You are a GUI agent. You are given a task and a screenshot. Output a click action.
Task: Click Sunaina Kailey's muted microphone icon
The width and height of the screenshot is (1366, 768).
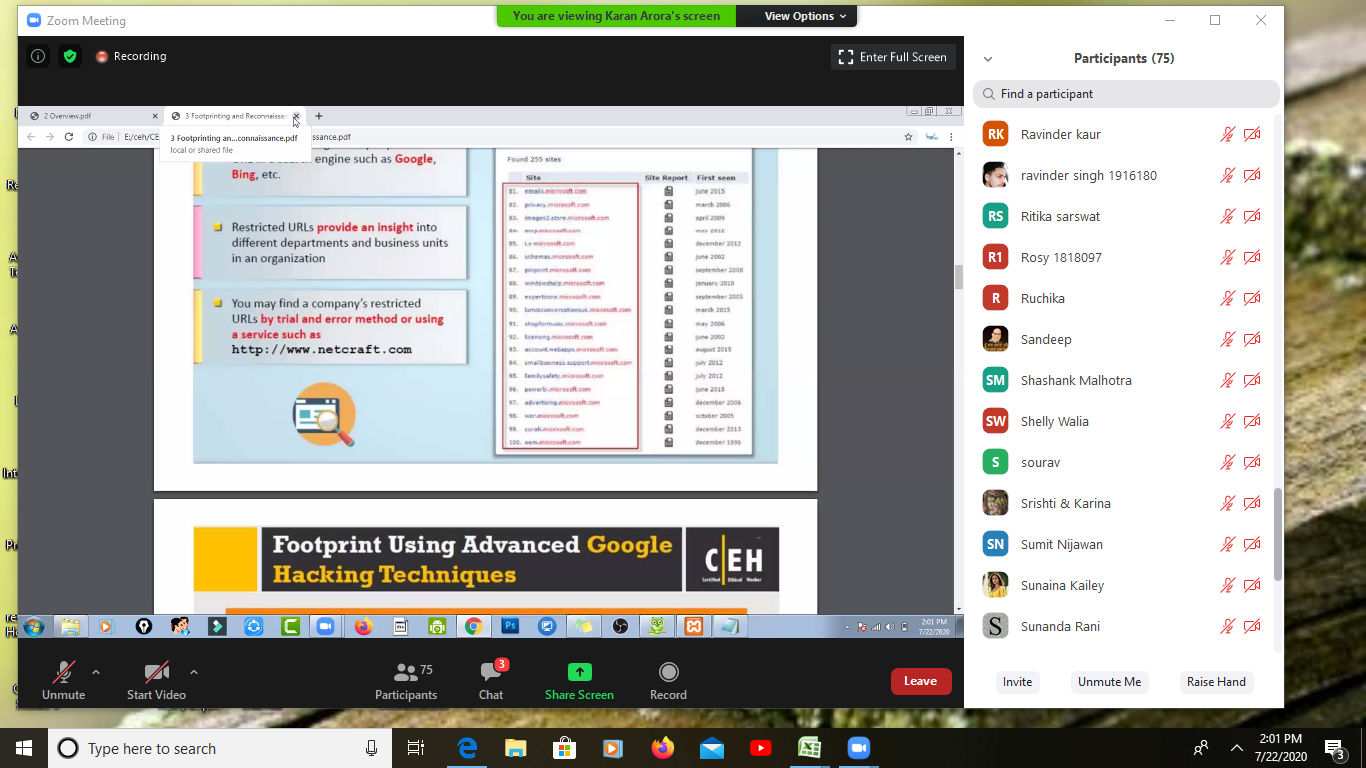(x=1227, y=585)
